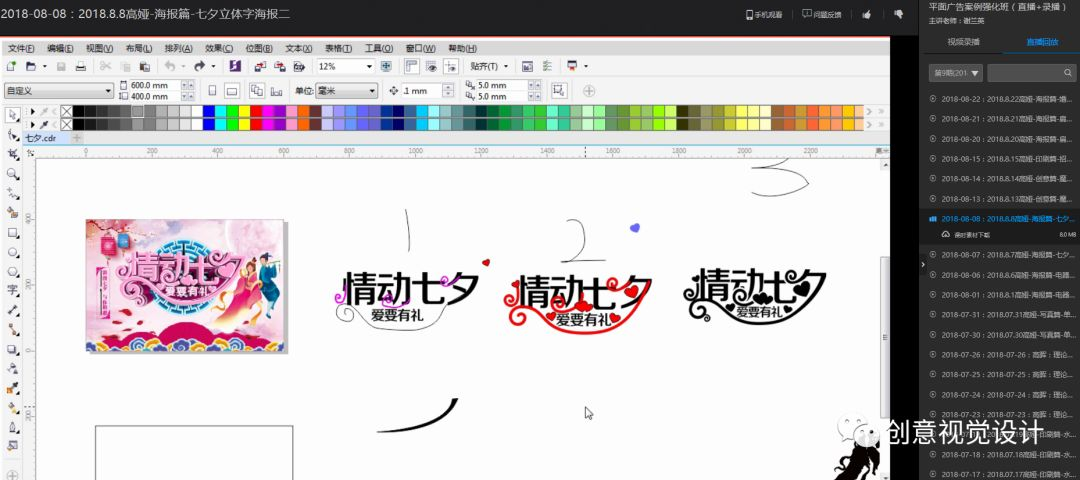Click Publish to PDF icon
The width and height of the screenshot is (1080, 480).
pyautogui.click(x=300, y=66)
